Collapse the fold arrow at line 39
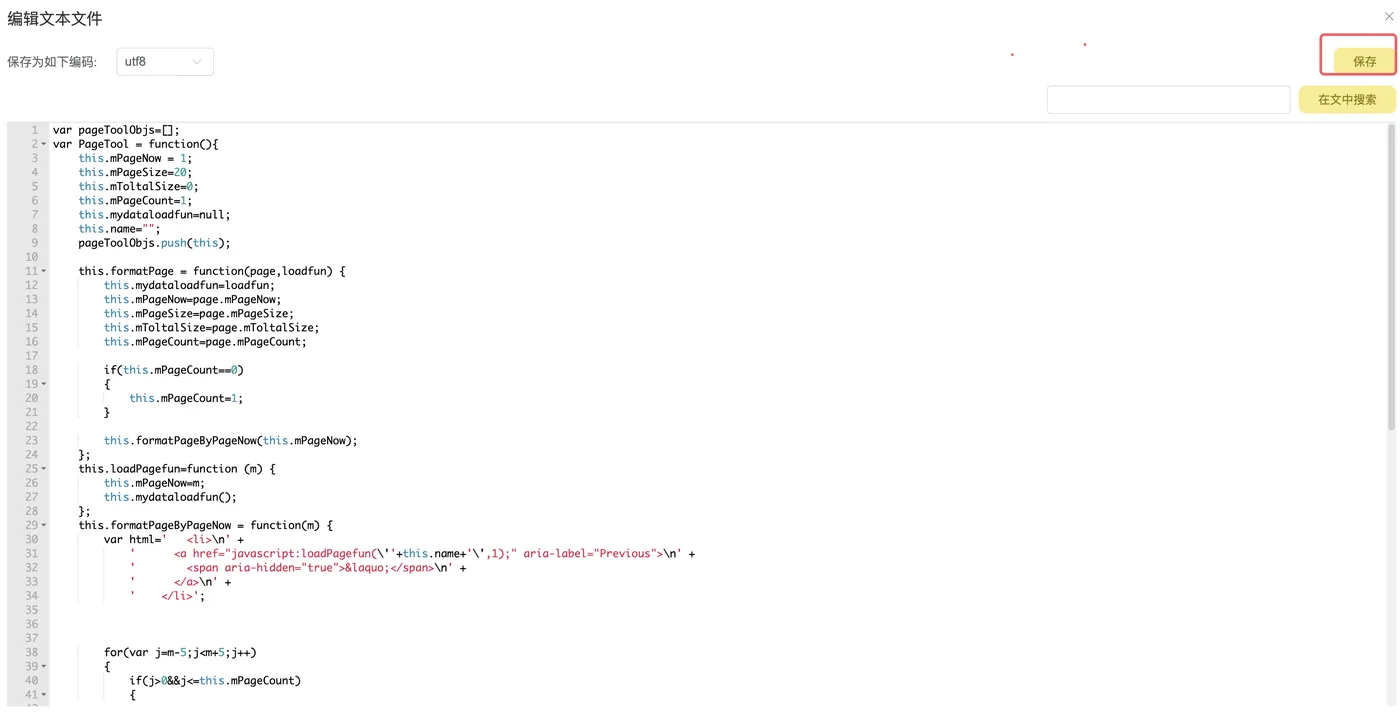1400x713 pixels. [44, 666]
